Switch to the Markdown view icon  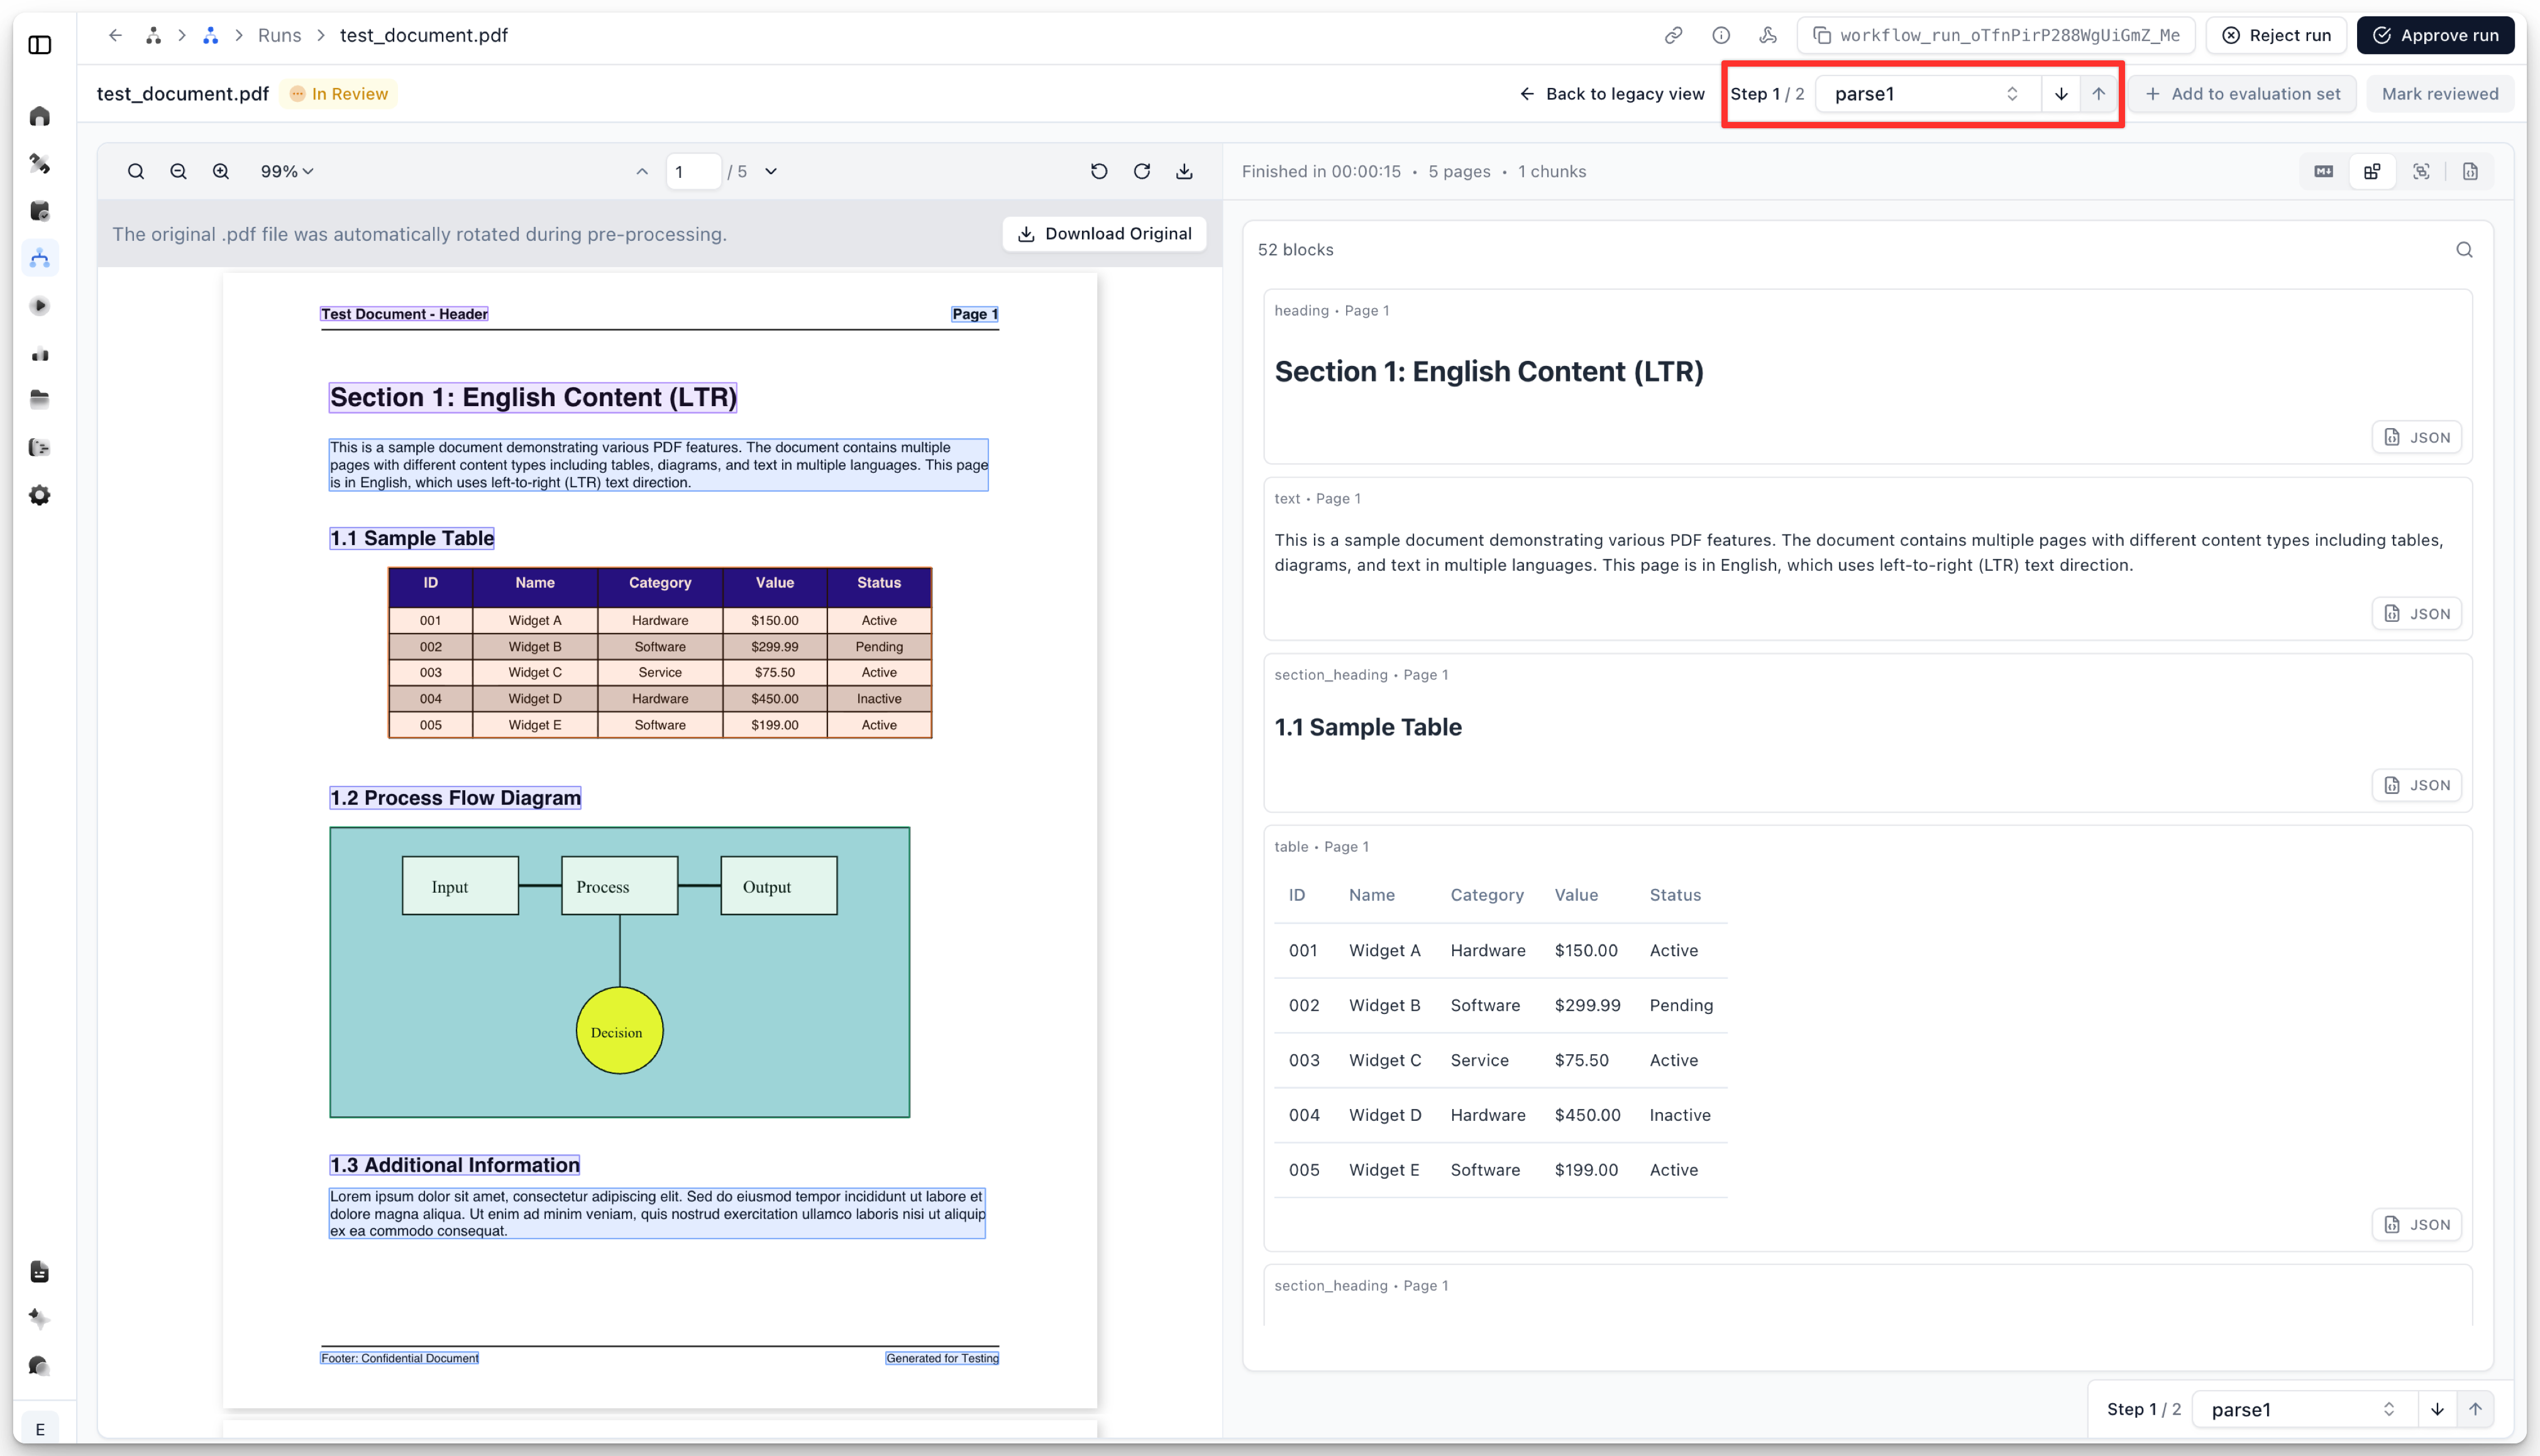pos(2323,172)
